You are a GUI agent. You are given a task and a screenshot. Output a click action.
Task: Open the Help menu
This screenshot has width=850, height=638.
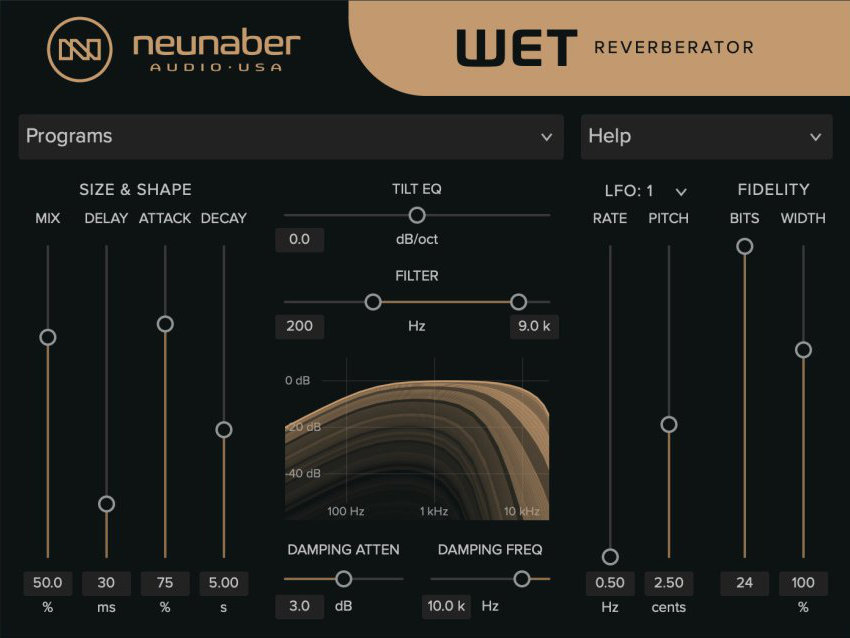(x=705, y=137)
